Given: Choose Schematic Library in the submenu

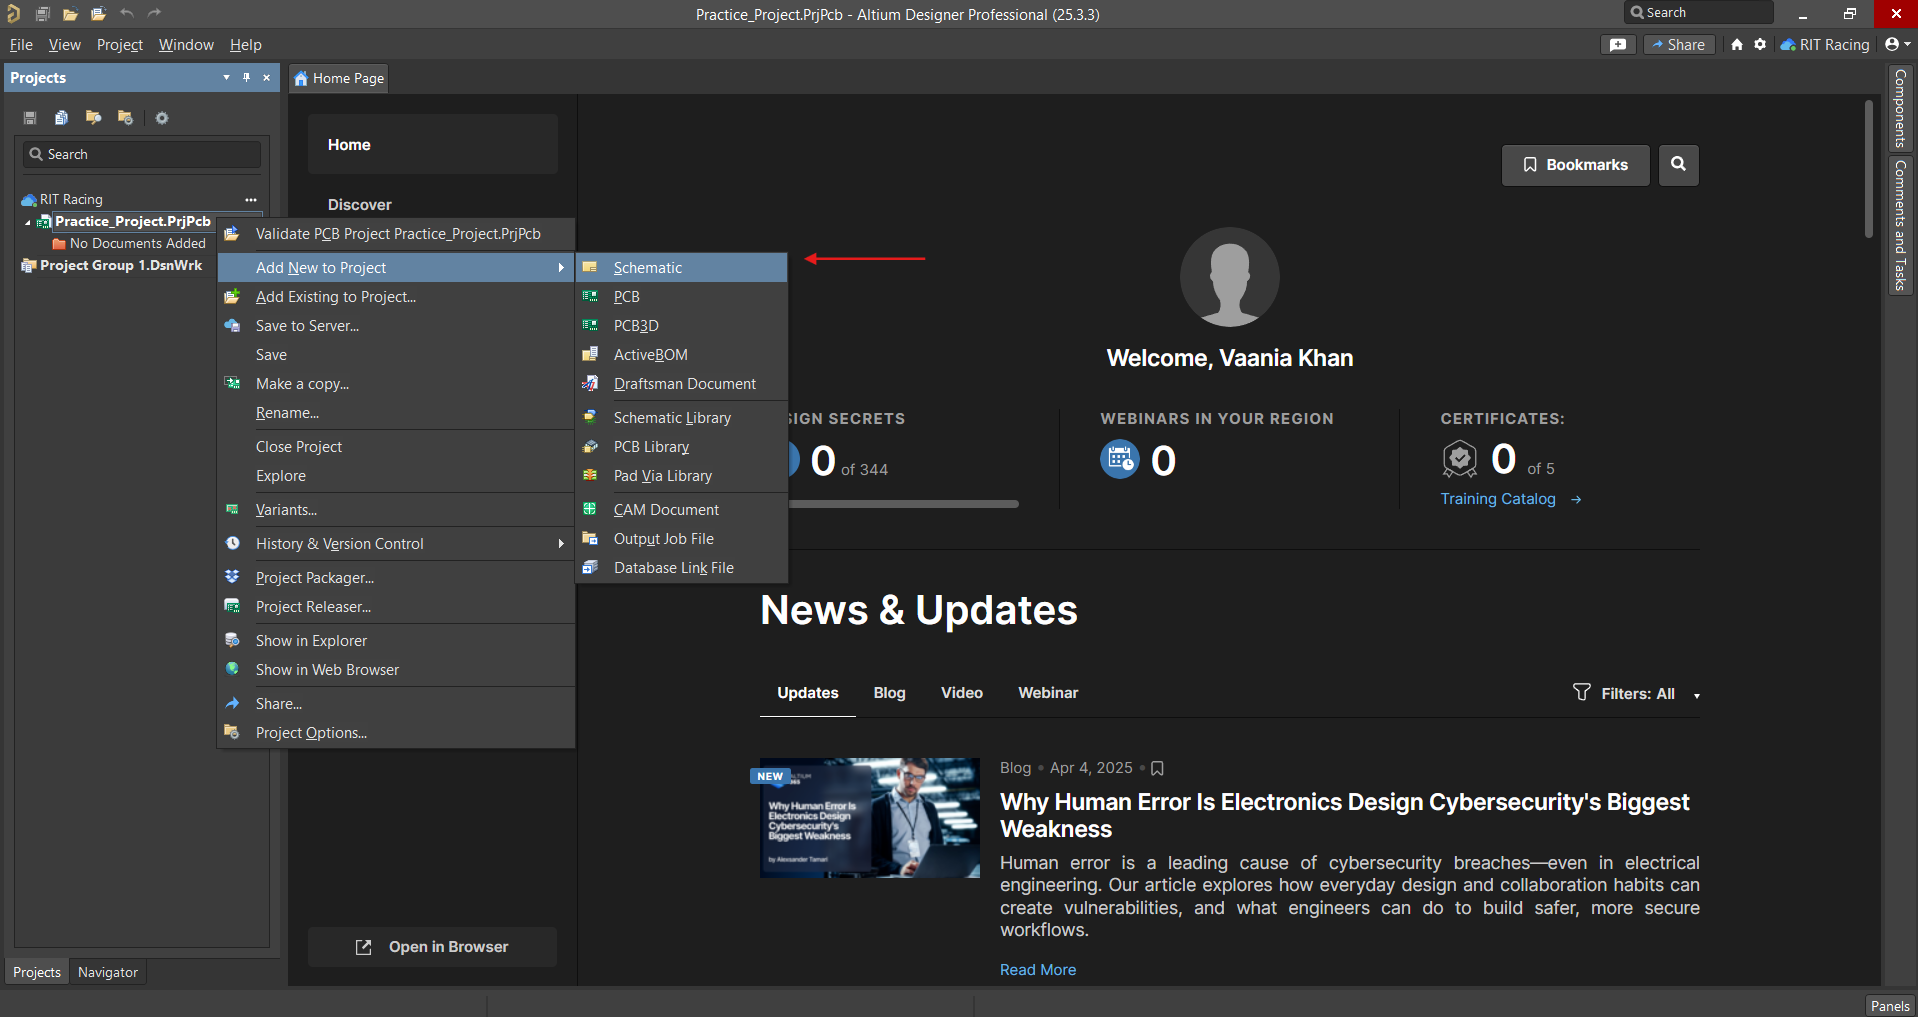Looking at the screenshot, I should coord(681,418).
